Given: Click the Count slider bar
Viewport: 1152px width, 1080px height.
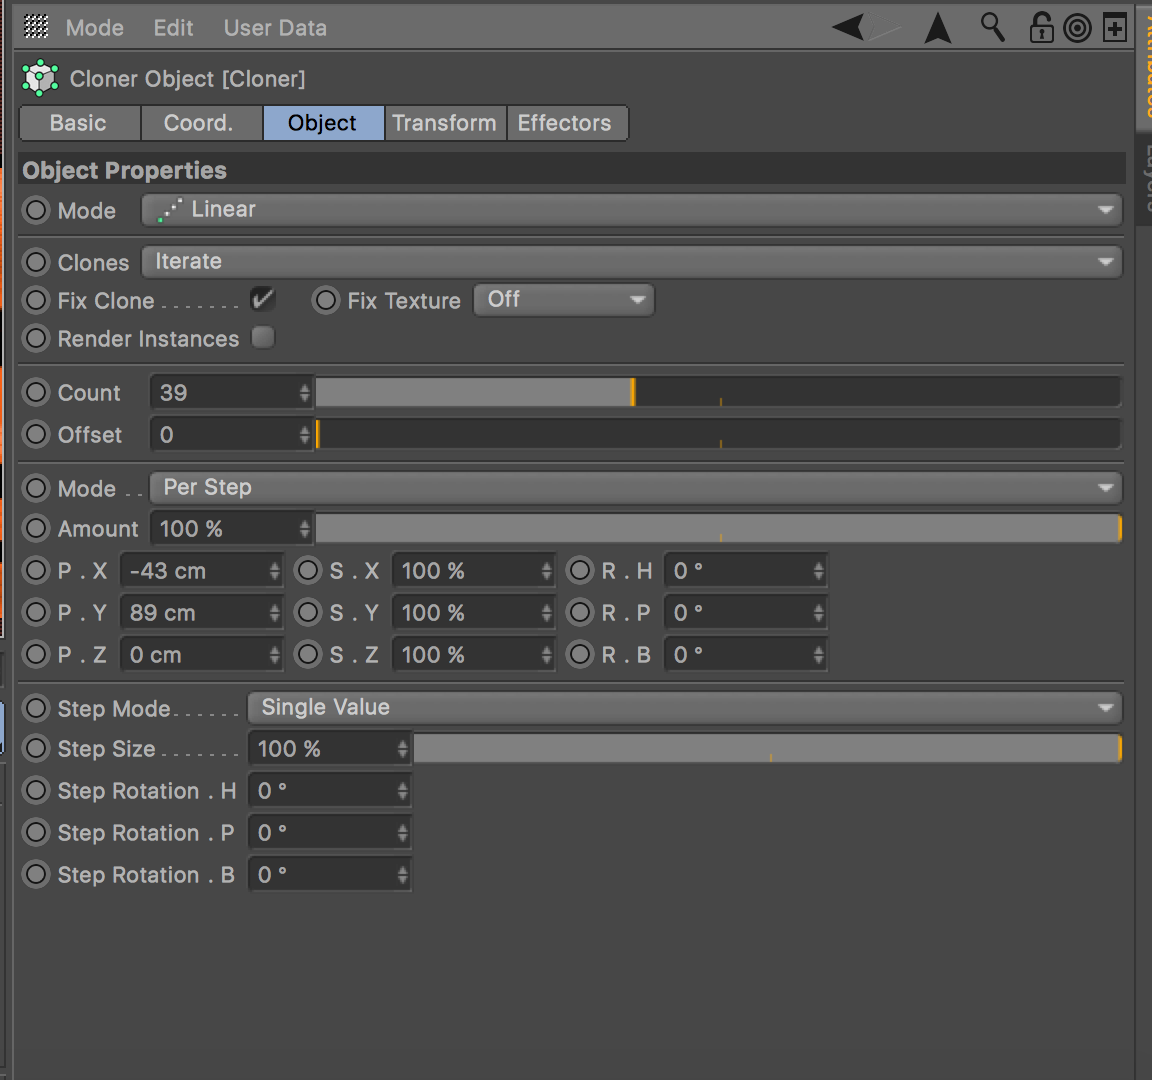Looking at the screenshot, I should click(x=718, y=392).
